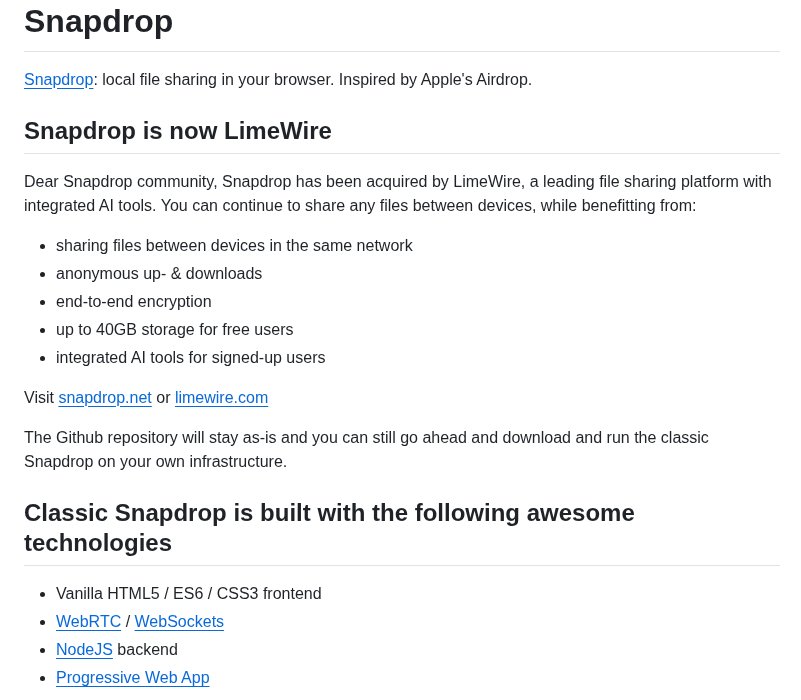Screen dimensions: 801x700
Task: Open the Snapdrop link in the intro sentence
Action: pos(58,80)
